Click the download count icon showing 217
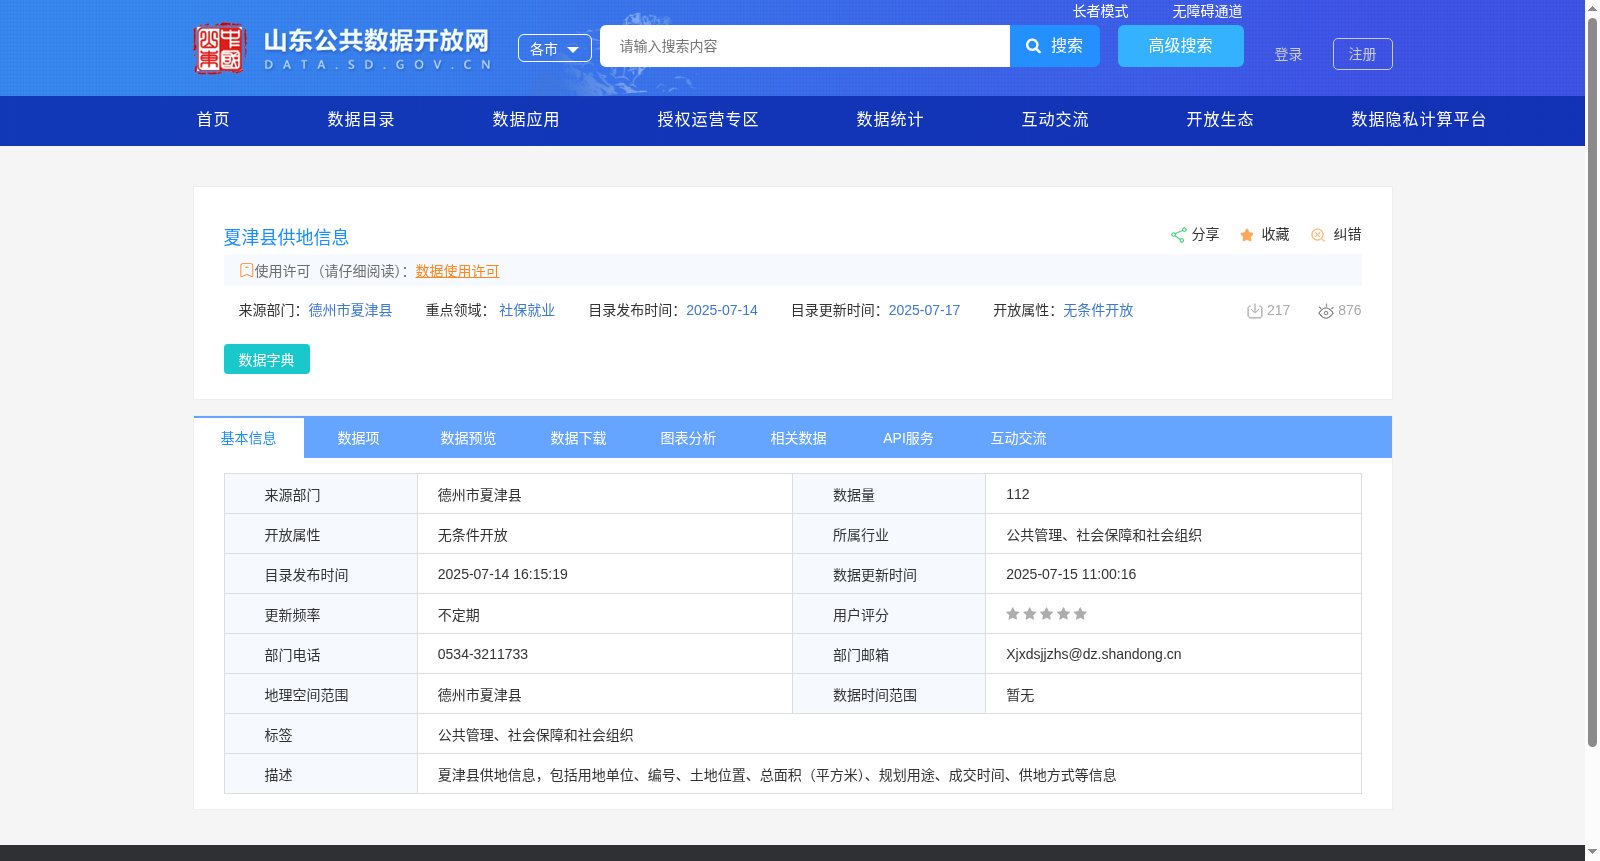 tap(1254, 311)
